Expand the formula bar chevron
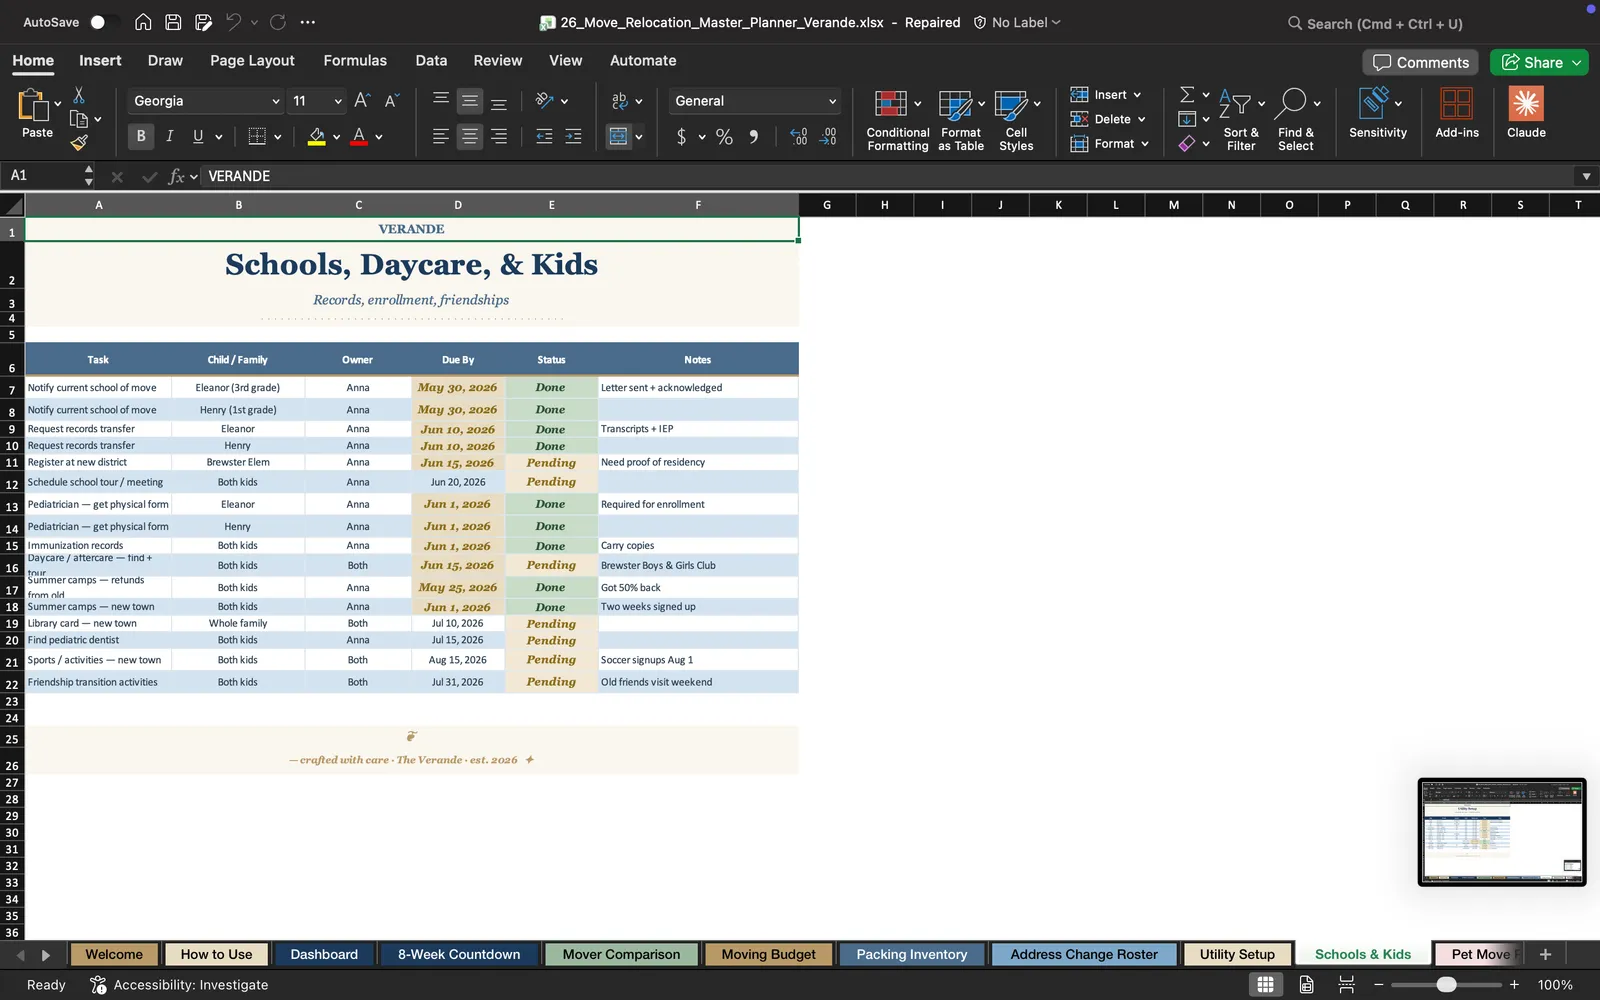Viewport: 1600px width, 1000px height. tap(1586, 176)
